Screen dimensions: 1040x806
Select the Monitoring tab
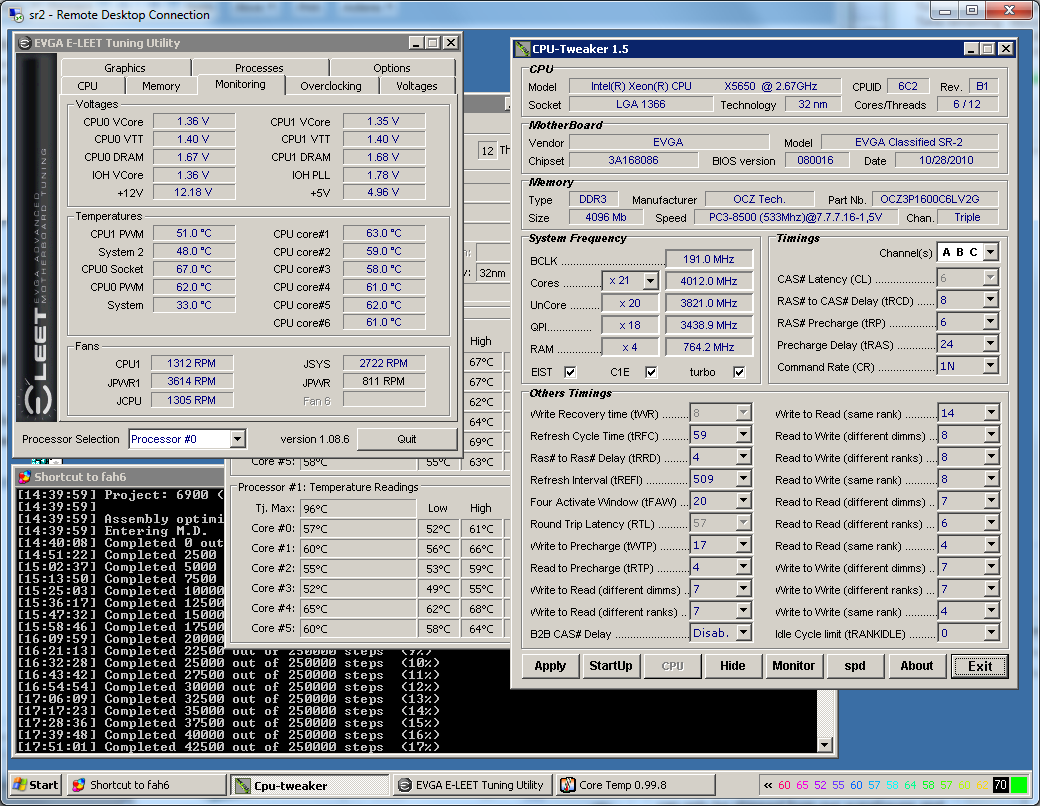tap(240, 84)
